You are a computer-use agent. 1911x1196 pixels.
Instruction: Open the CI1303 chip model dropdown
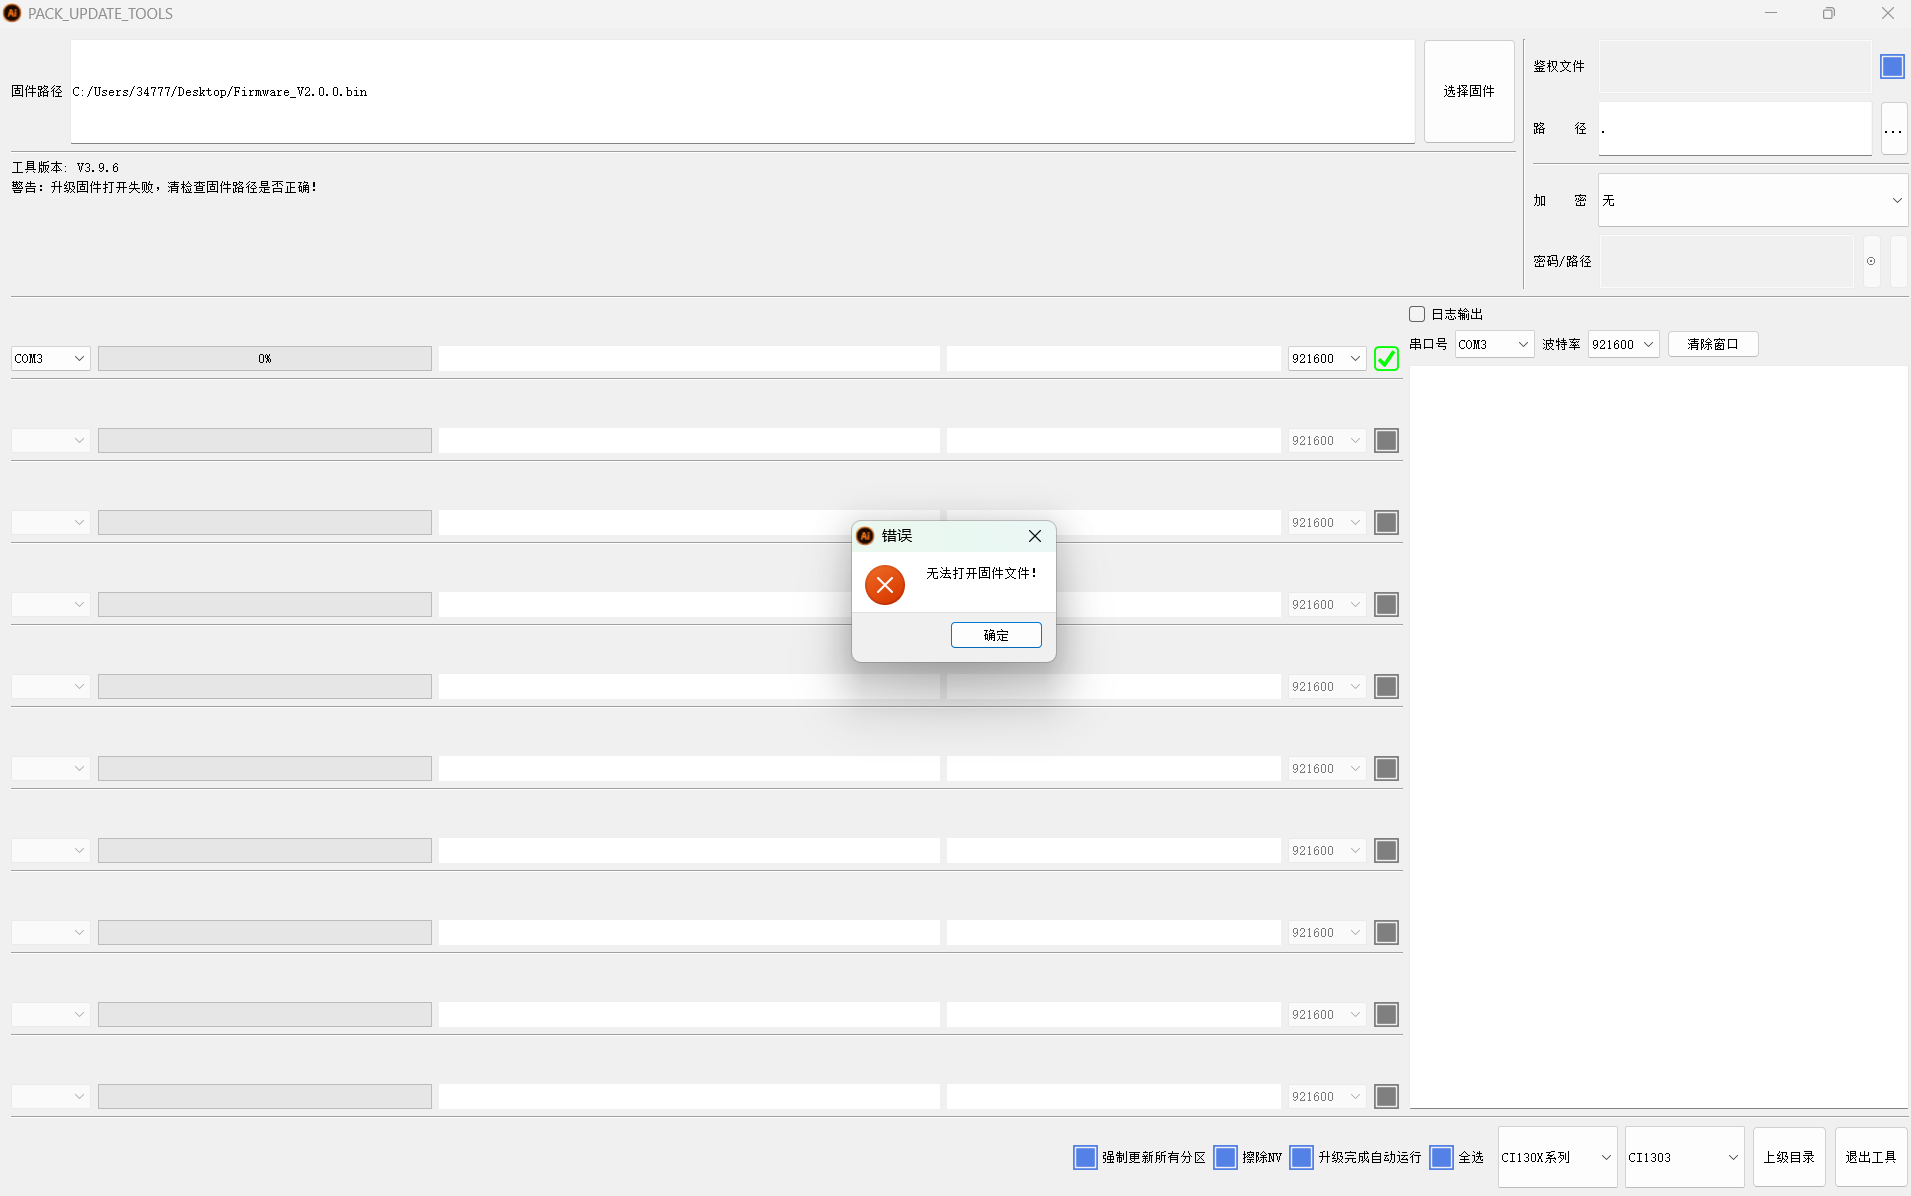(1683, 1157)
